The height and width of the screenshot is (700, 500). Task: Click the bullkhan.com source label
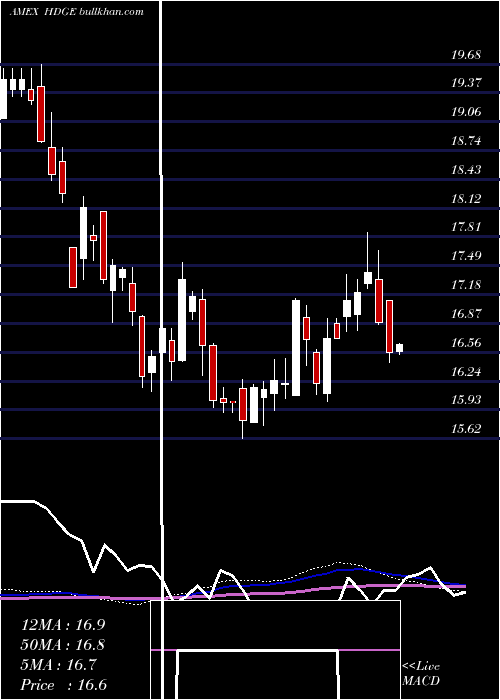point(111,12)
